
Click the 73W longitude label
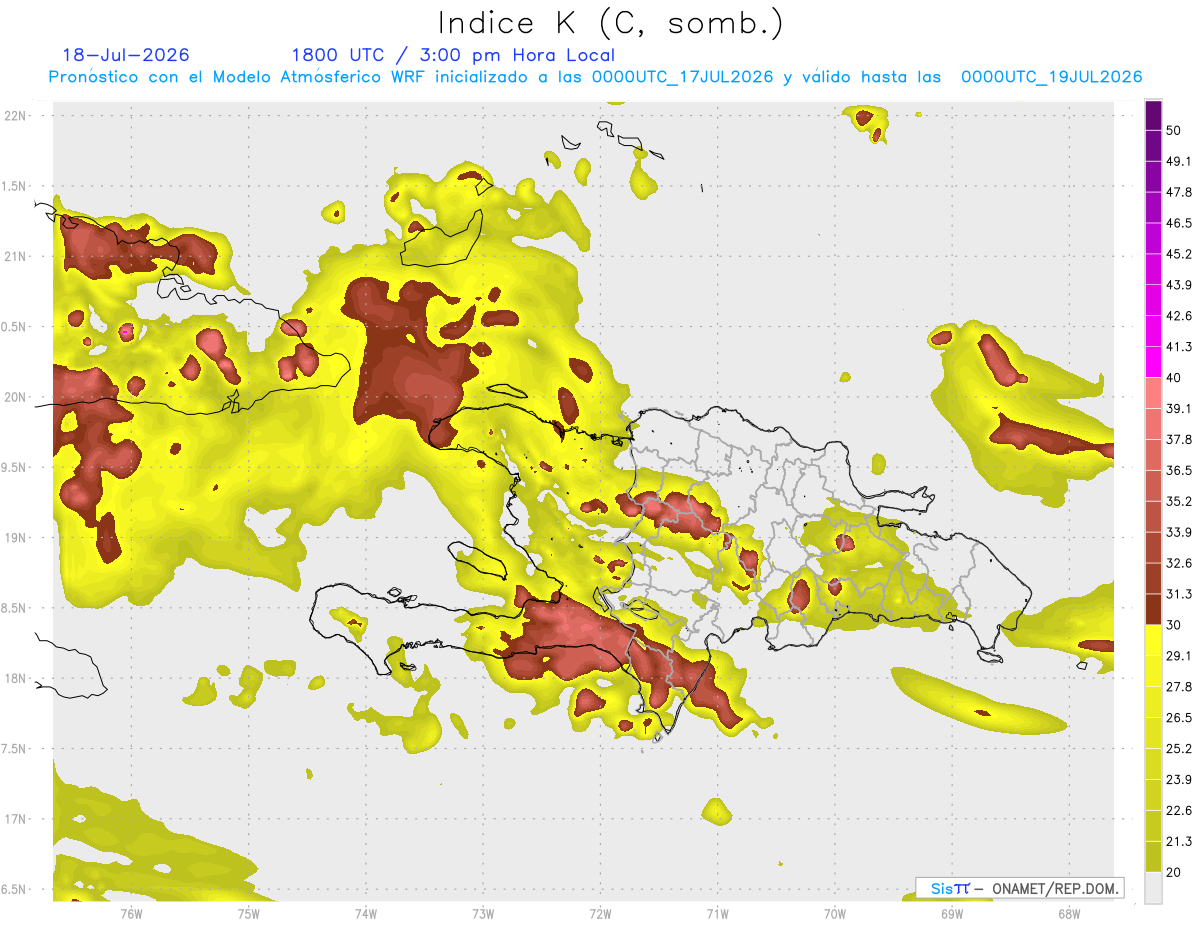pyautogui.click(x=483, y=914)
